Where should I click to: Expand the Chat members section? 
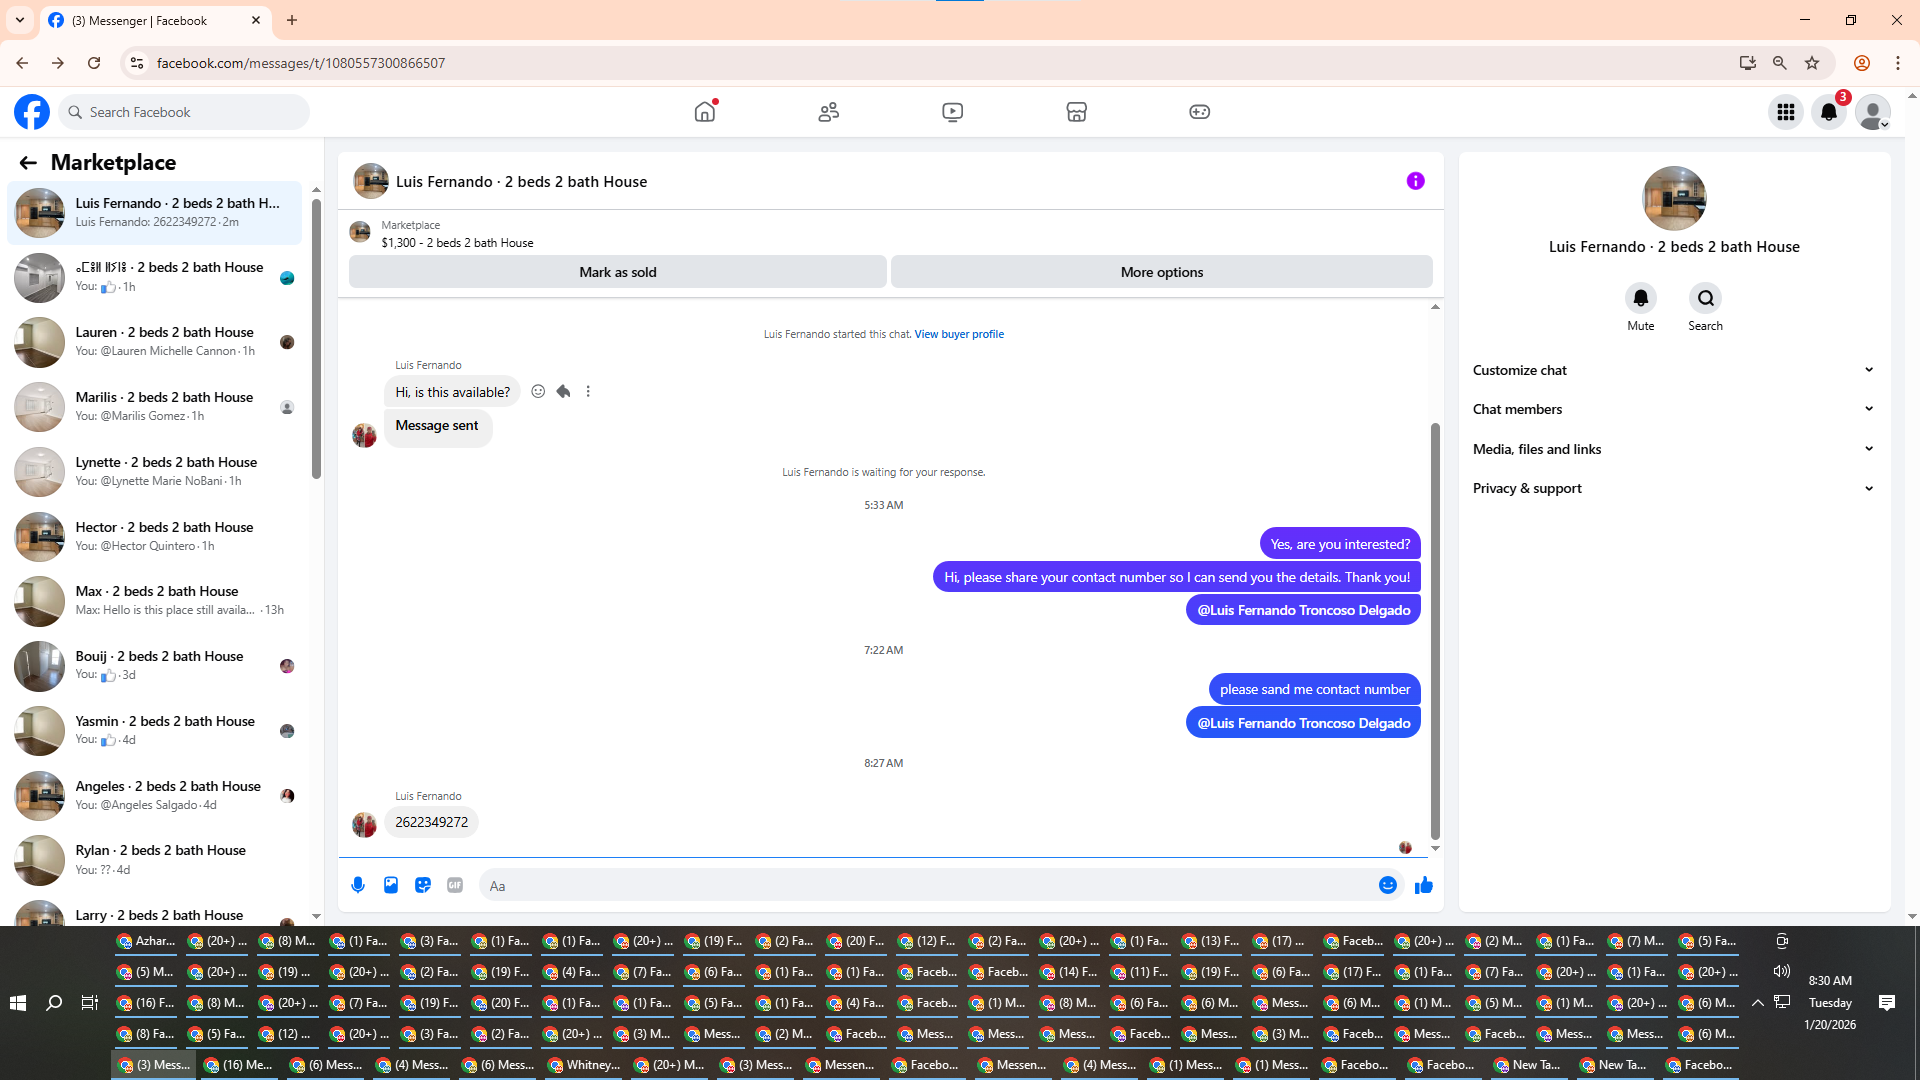point(1674,409)
